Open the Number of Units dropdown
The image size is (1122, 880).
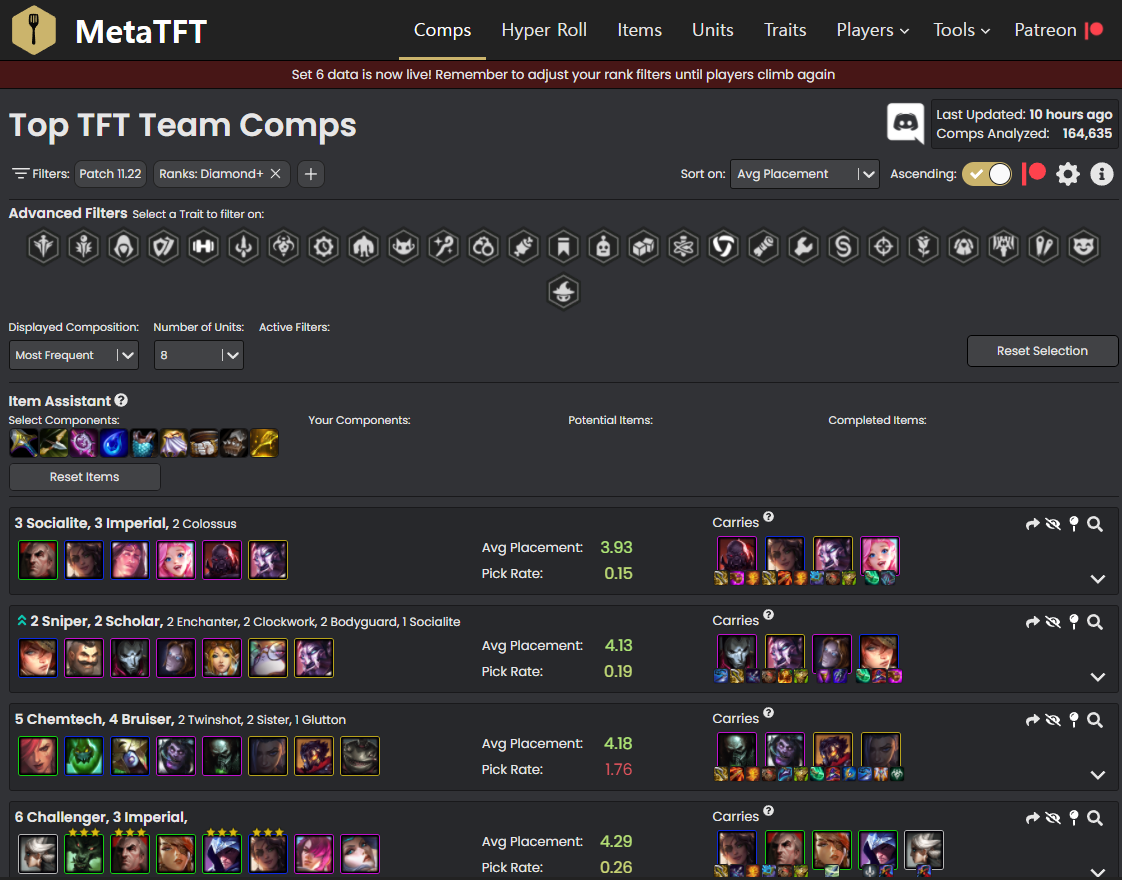tap(199, 355)
